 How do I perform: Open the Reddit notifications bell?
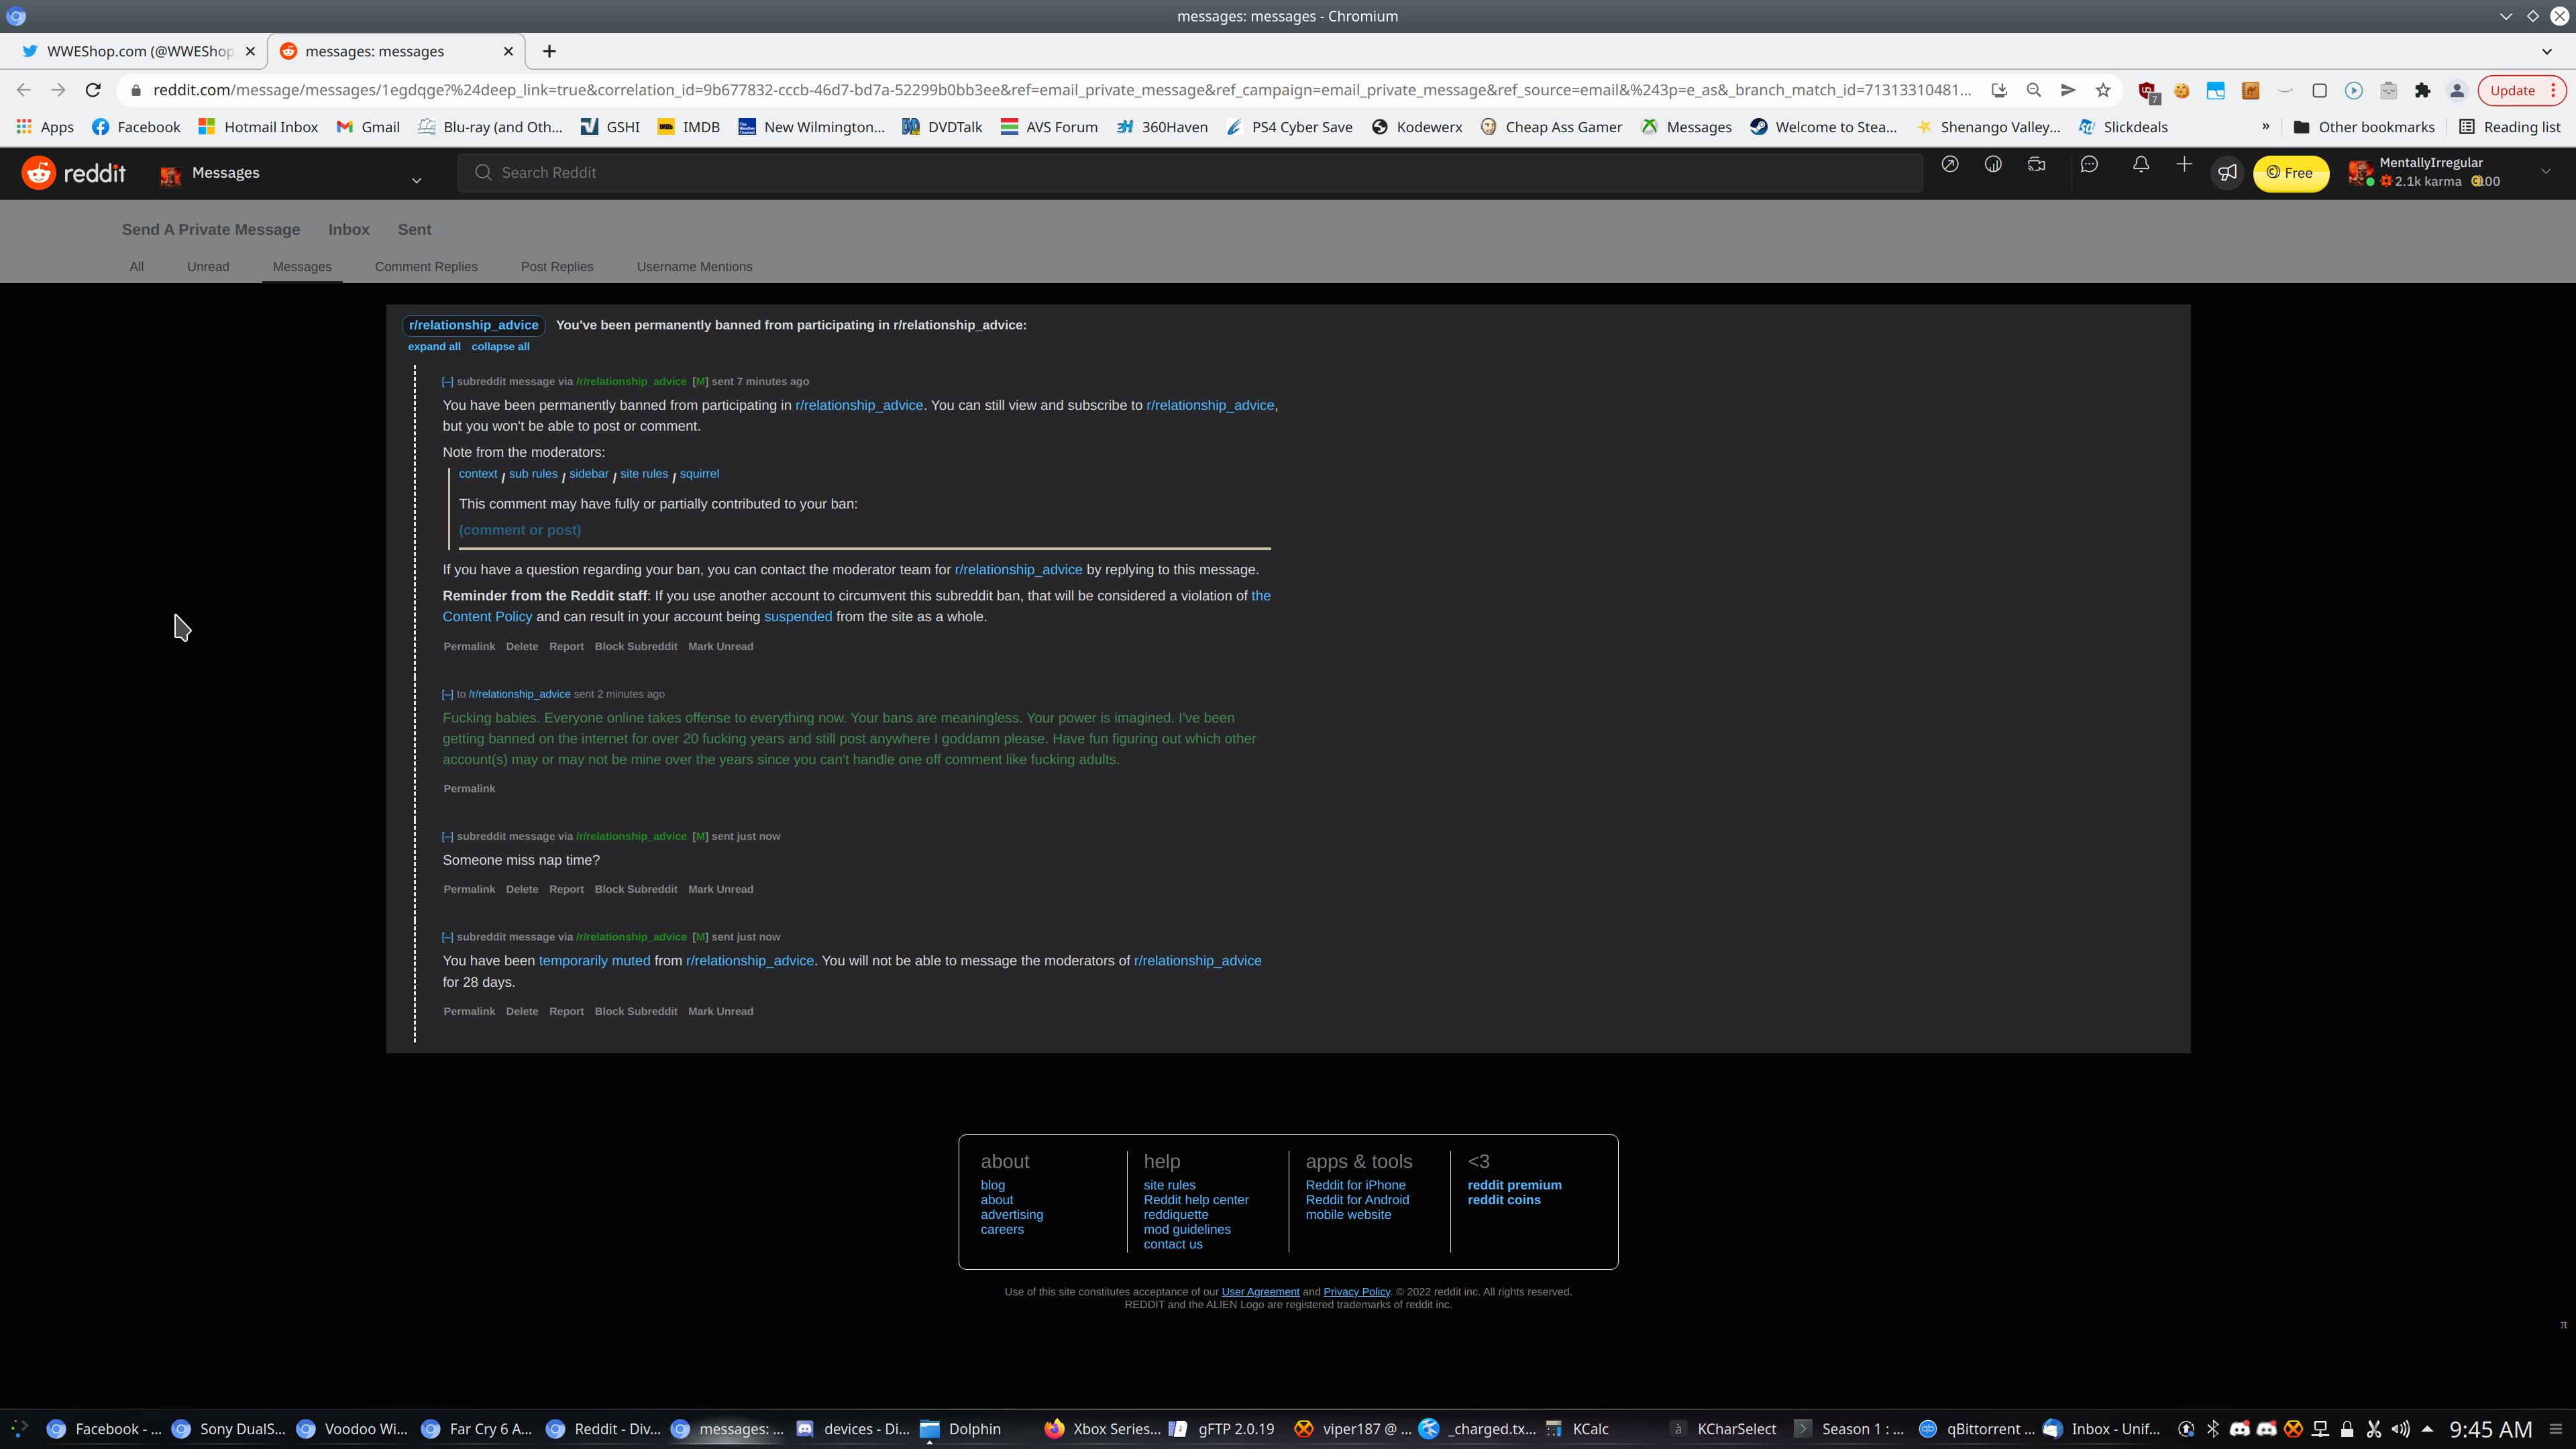coord(2140,165)
